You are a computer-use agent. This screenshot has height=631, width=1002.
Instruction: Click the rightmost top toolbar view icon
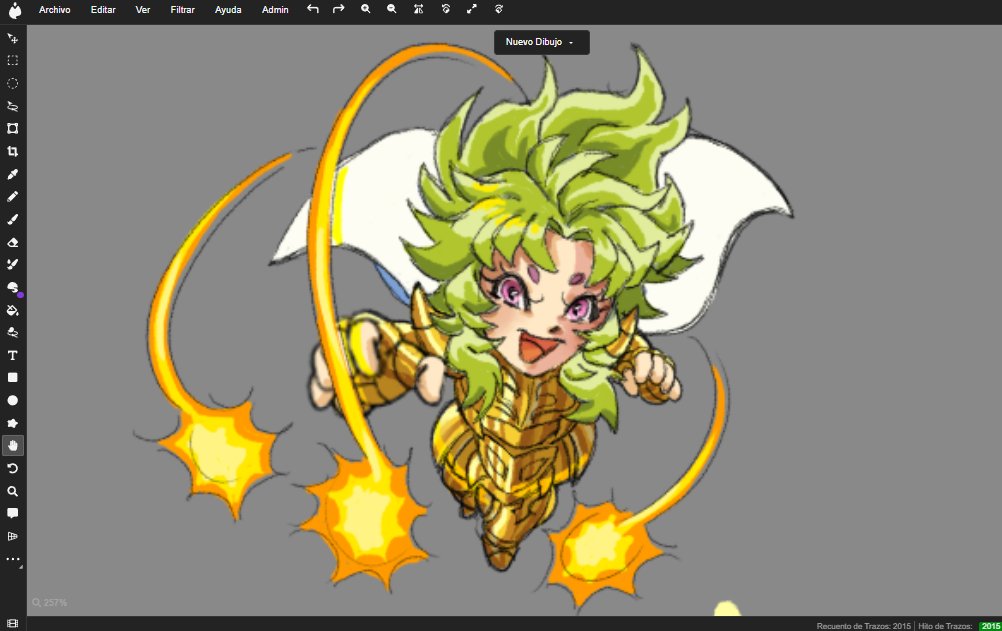click(x=498, y=9)
